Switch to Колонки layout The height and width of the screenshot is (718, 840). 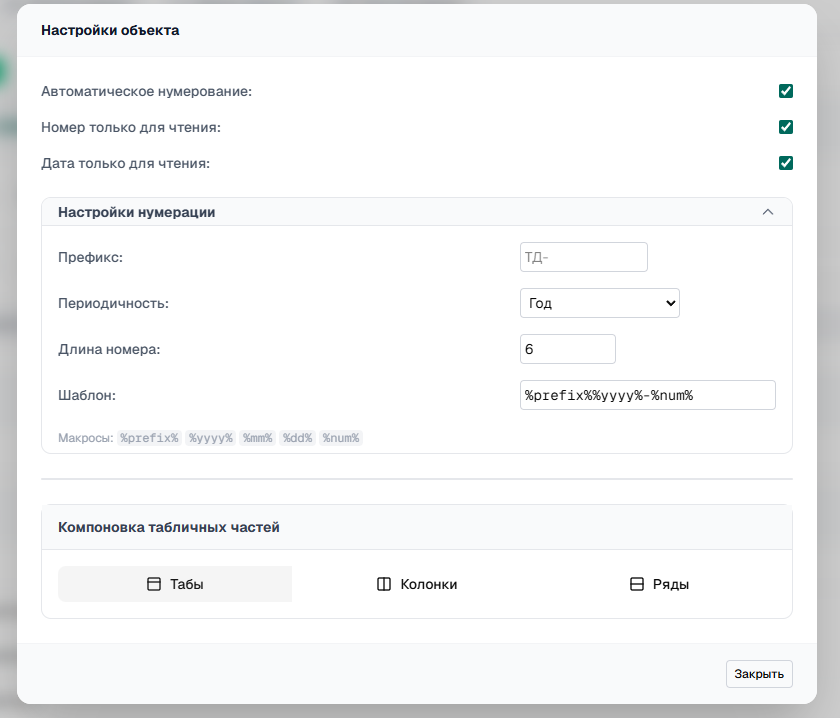[417, 584]
